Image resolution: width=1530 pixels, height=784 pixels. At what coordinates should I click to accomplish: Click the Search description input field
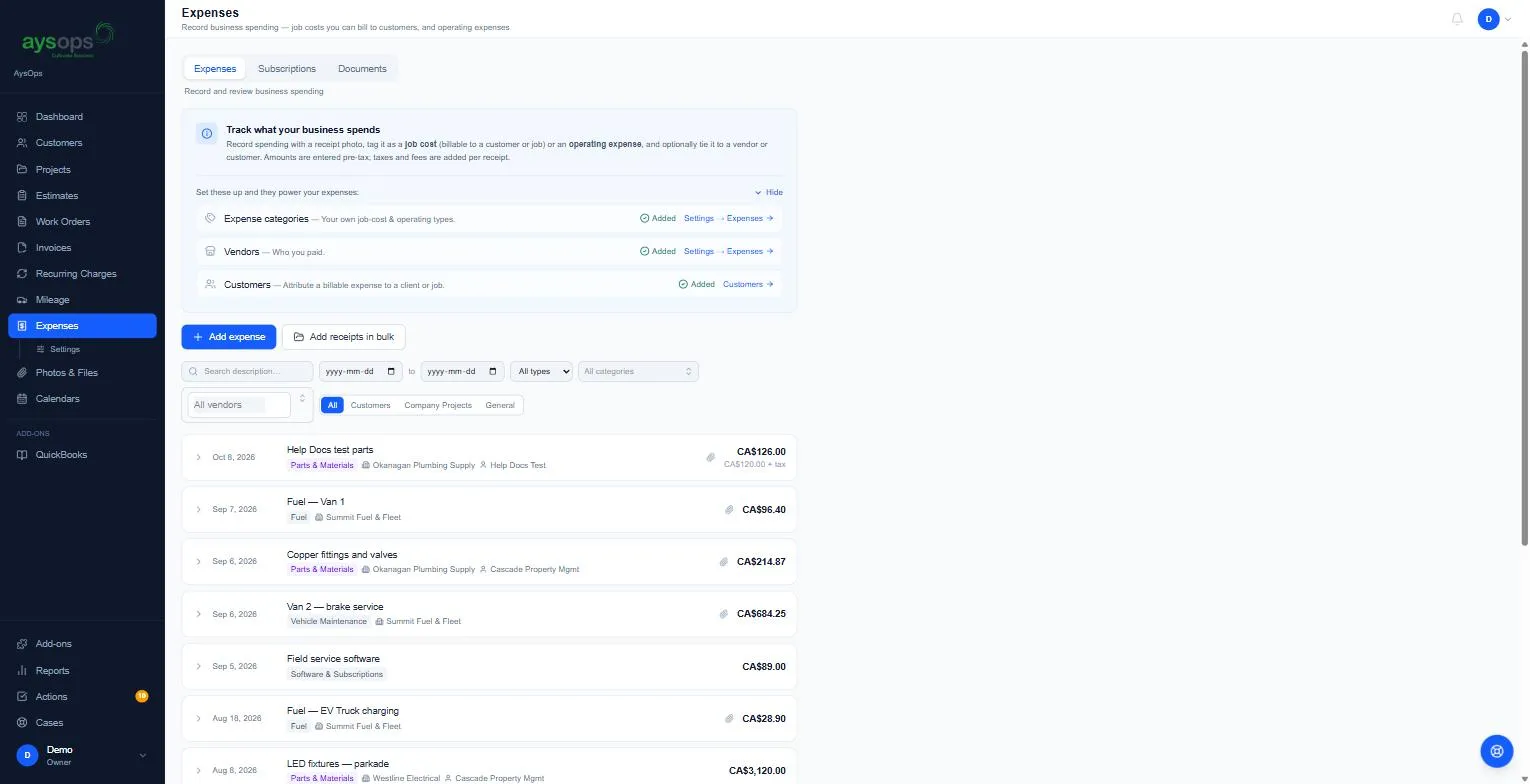pyautogui.click(x=247, y=371)
